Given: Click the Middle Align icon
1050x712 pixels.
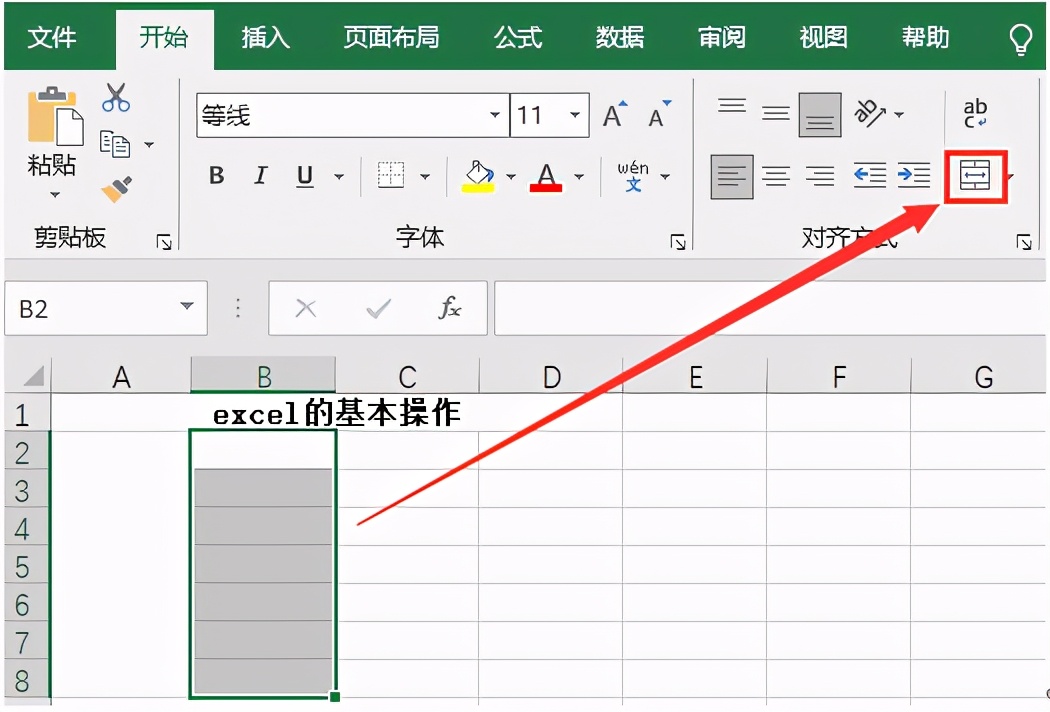Looking at the screenshot, I should pos(777,110).
